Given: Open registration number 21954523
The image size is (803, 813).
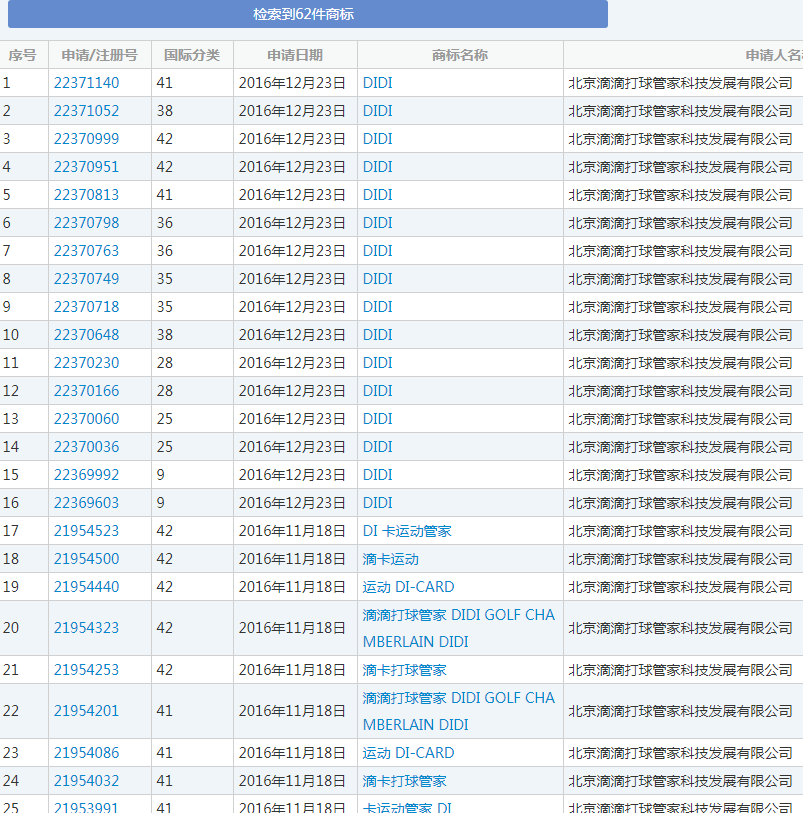Looking at the screenshot, I should 87,531.
